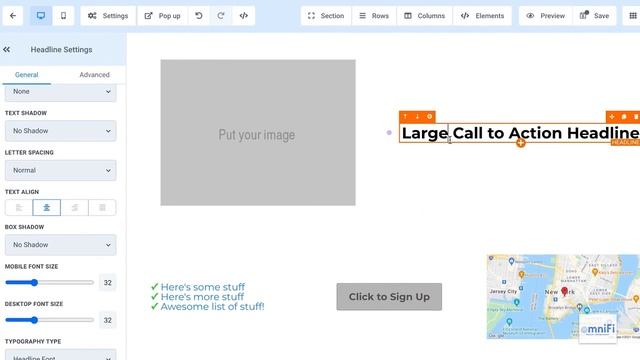This screenshot has width=640, height=360.
Task: Add Rows from the toolbar
Action: tap(374, 16)
